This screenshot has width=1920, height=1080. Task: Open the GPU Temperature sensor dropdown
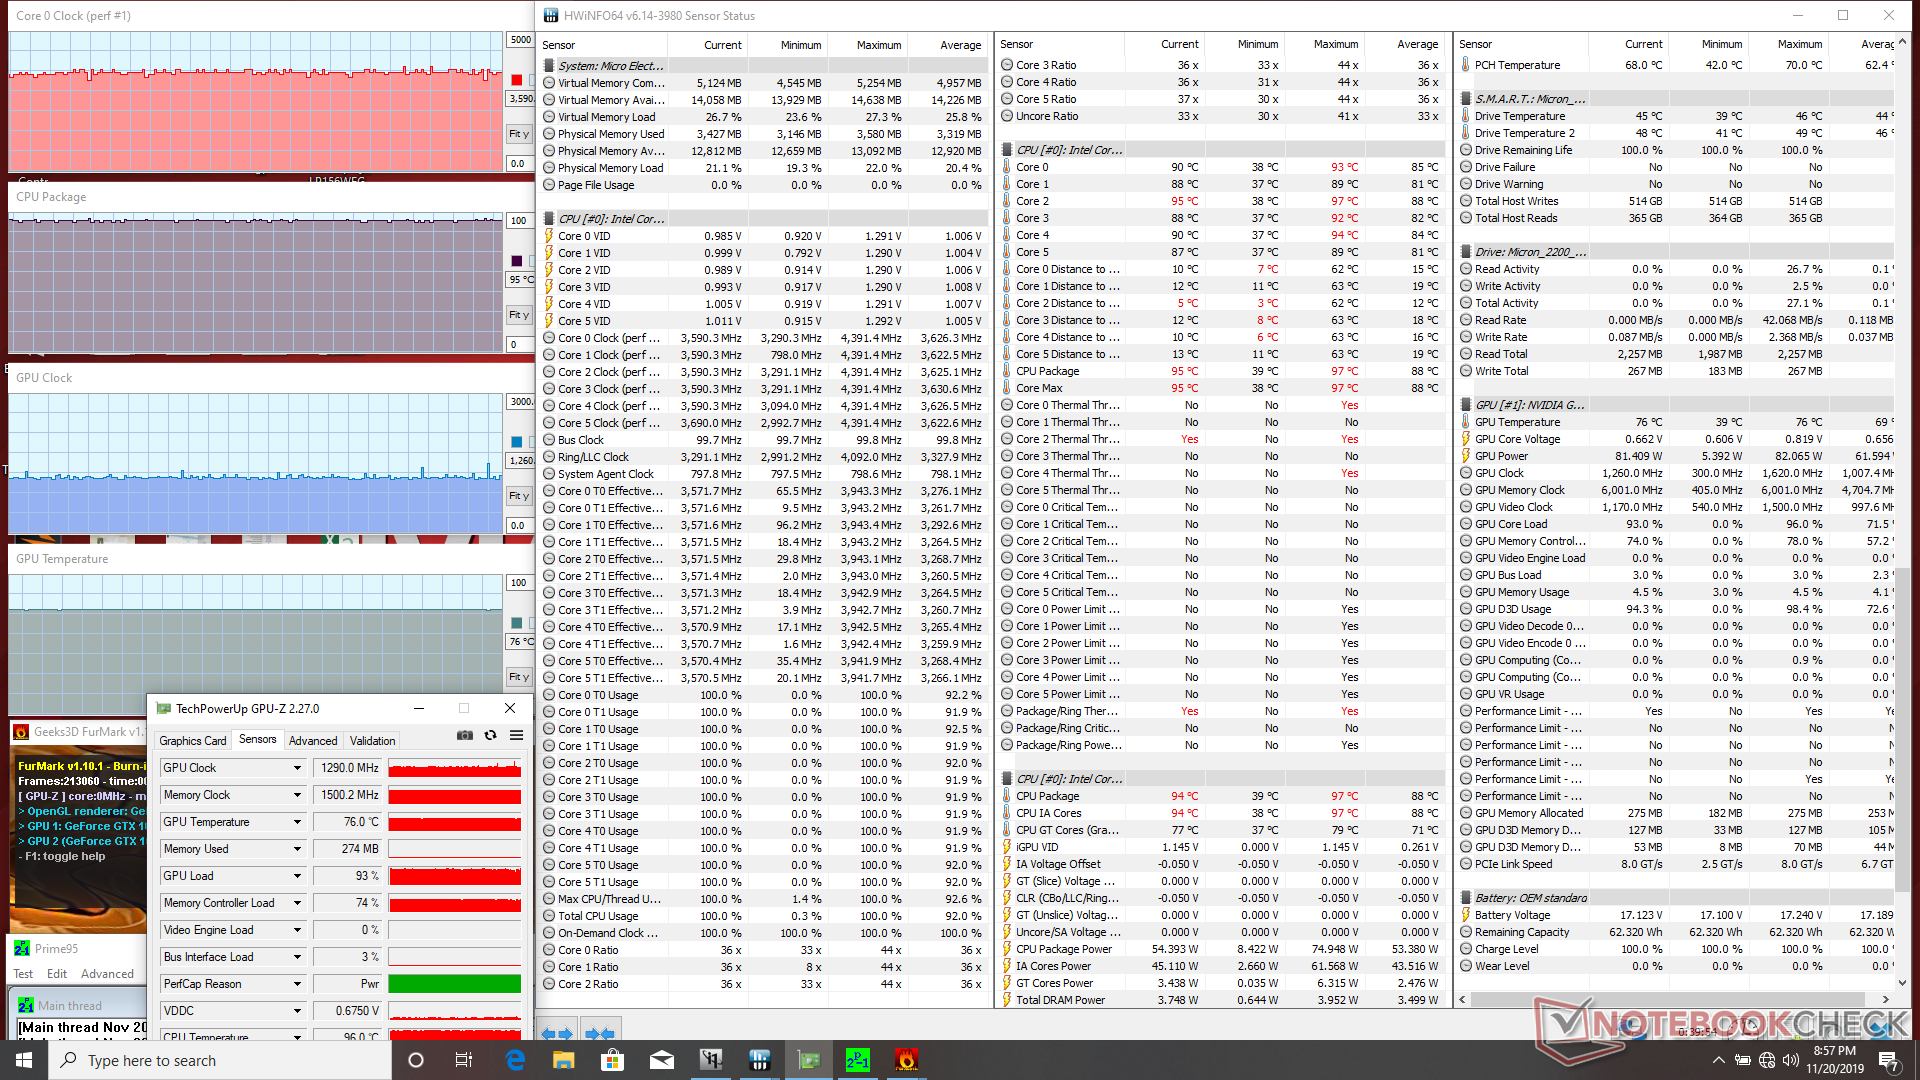(297, 822)
